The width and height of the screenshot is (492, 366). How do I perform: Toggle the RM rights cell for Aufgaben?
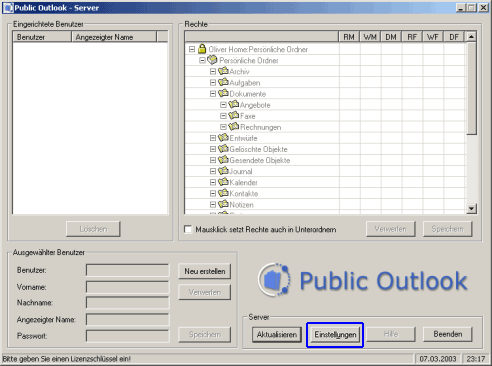[x=350, y=82]
